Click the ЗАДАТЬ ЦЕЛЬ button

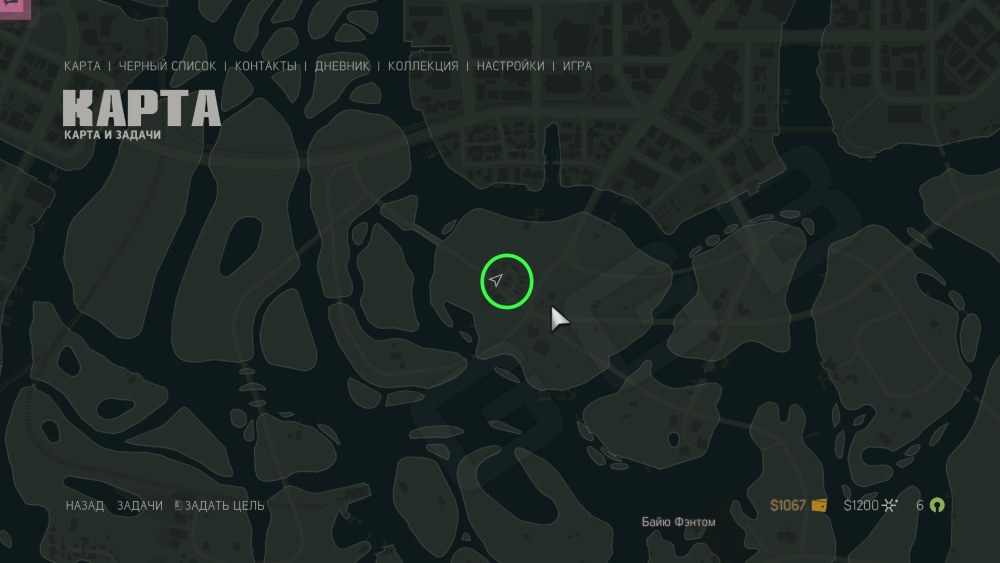point(224,506)
